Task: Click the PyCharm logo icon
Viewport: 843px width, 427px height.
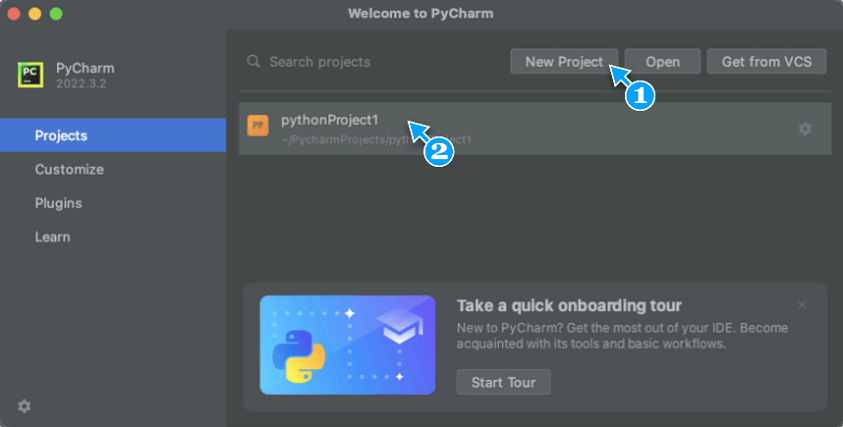Action: 30,75
